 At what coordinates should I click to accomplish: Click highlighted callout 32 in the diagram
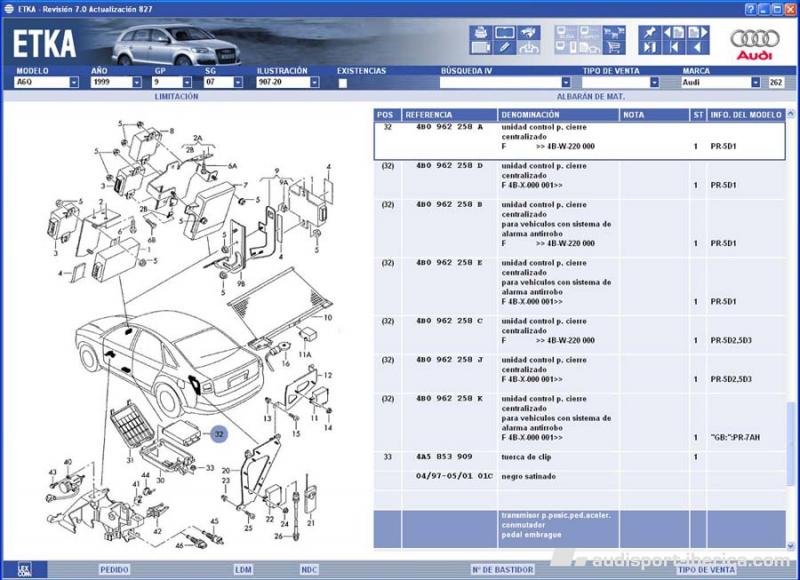tap(219, 434)
